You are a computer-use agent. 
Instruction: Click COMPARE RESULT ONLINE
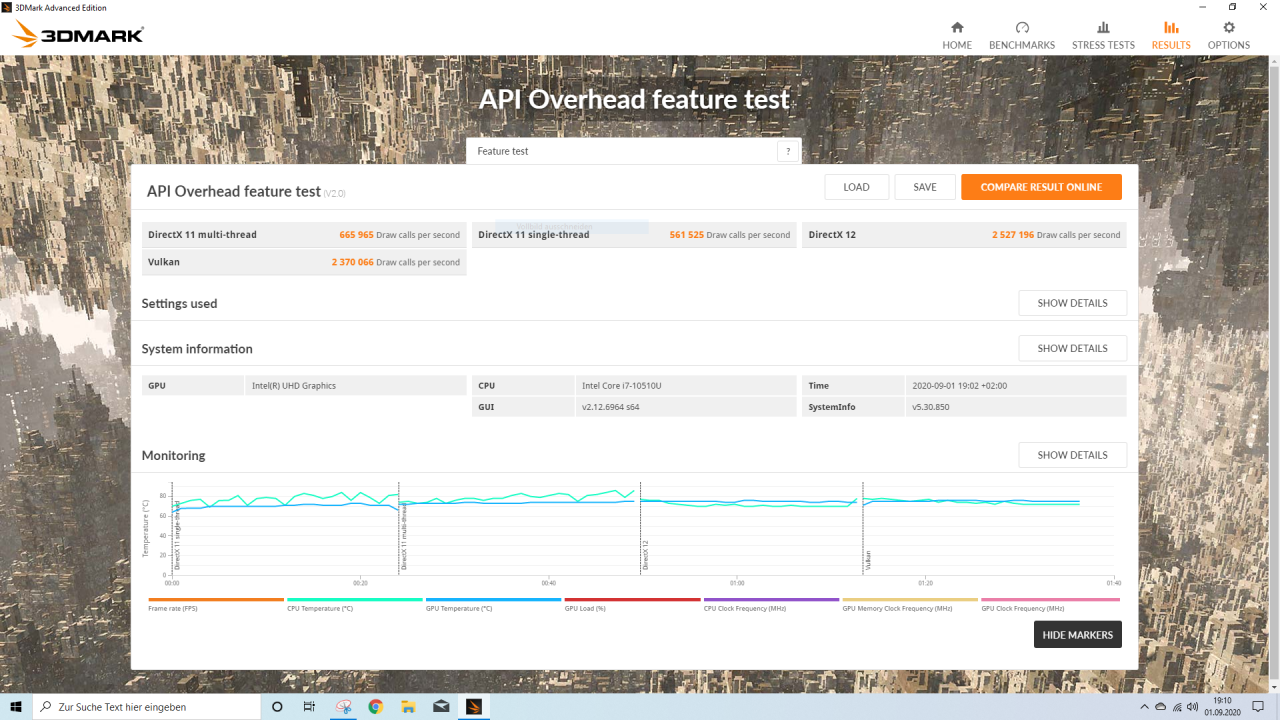click(1041, 187)
